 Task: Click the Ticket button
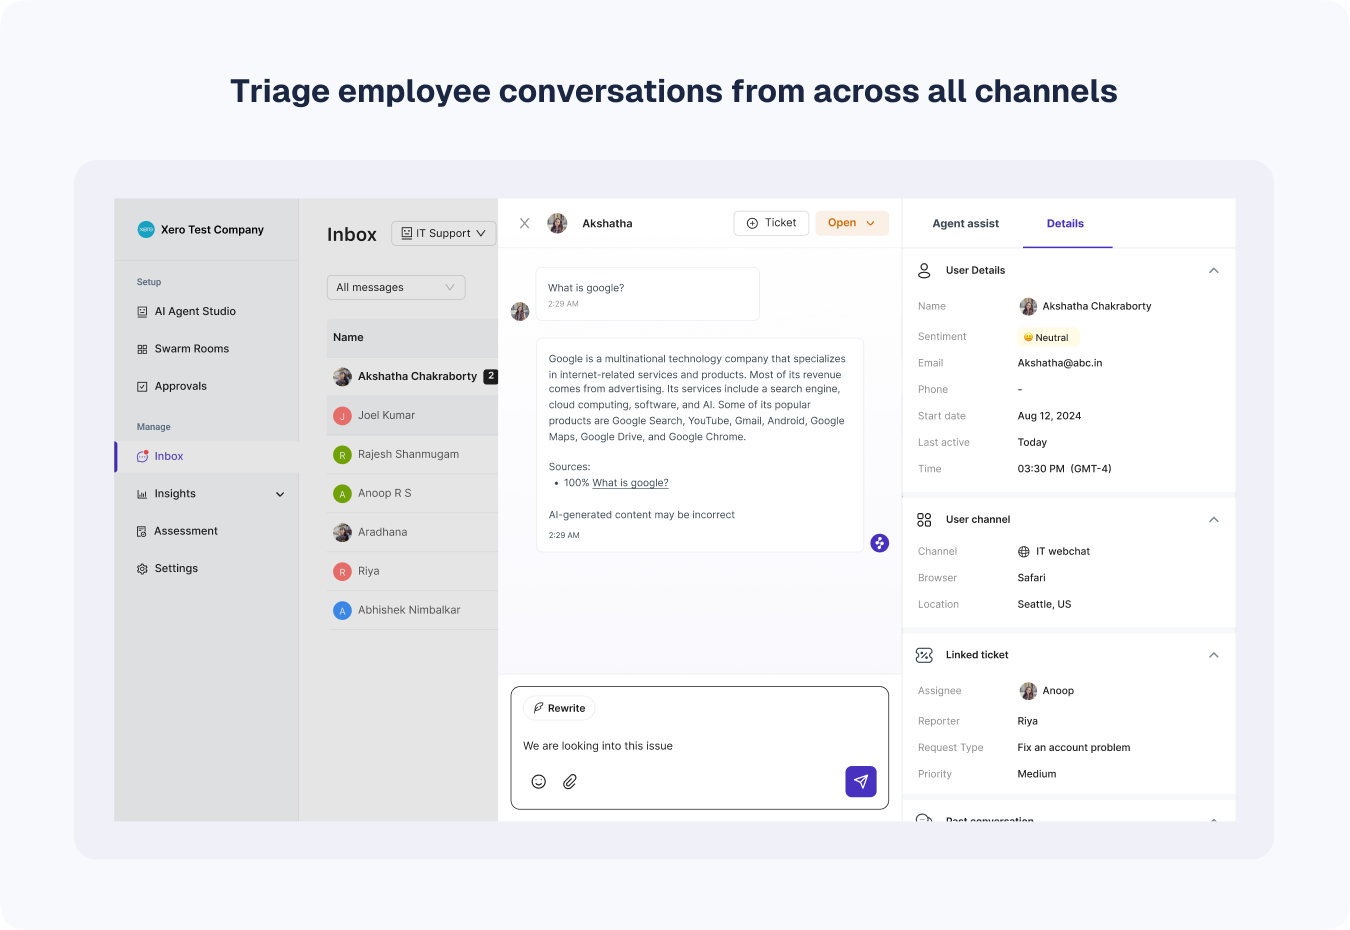click(771, 223)
